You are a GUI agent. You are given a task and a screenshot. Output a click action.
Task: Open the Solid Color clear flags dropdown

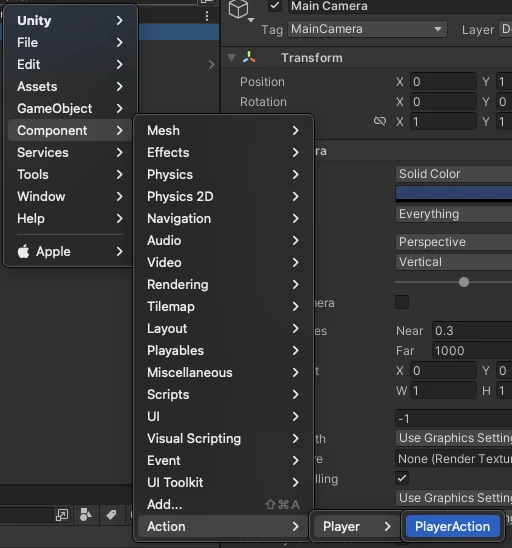[454, 174]
